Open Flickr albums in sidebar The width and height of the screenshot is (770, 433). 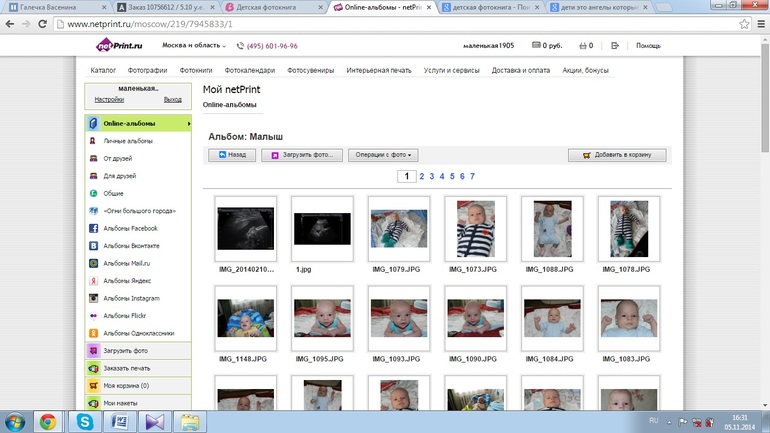pyautogui.click(x=126, y=315)
